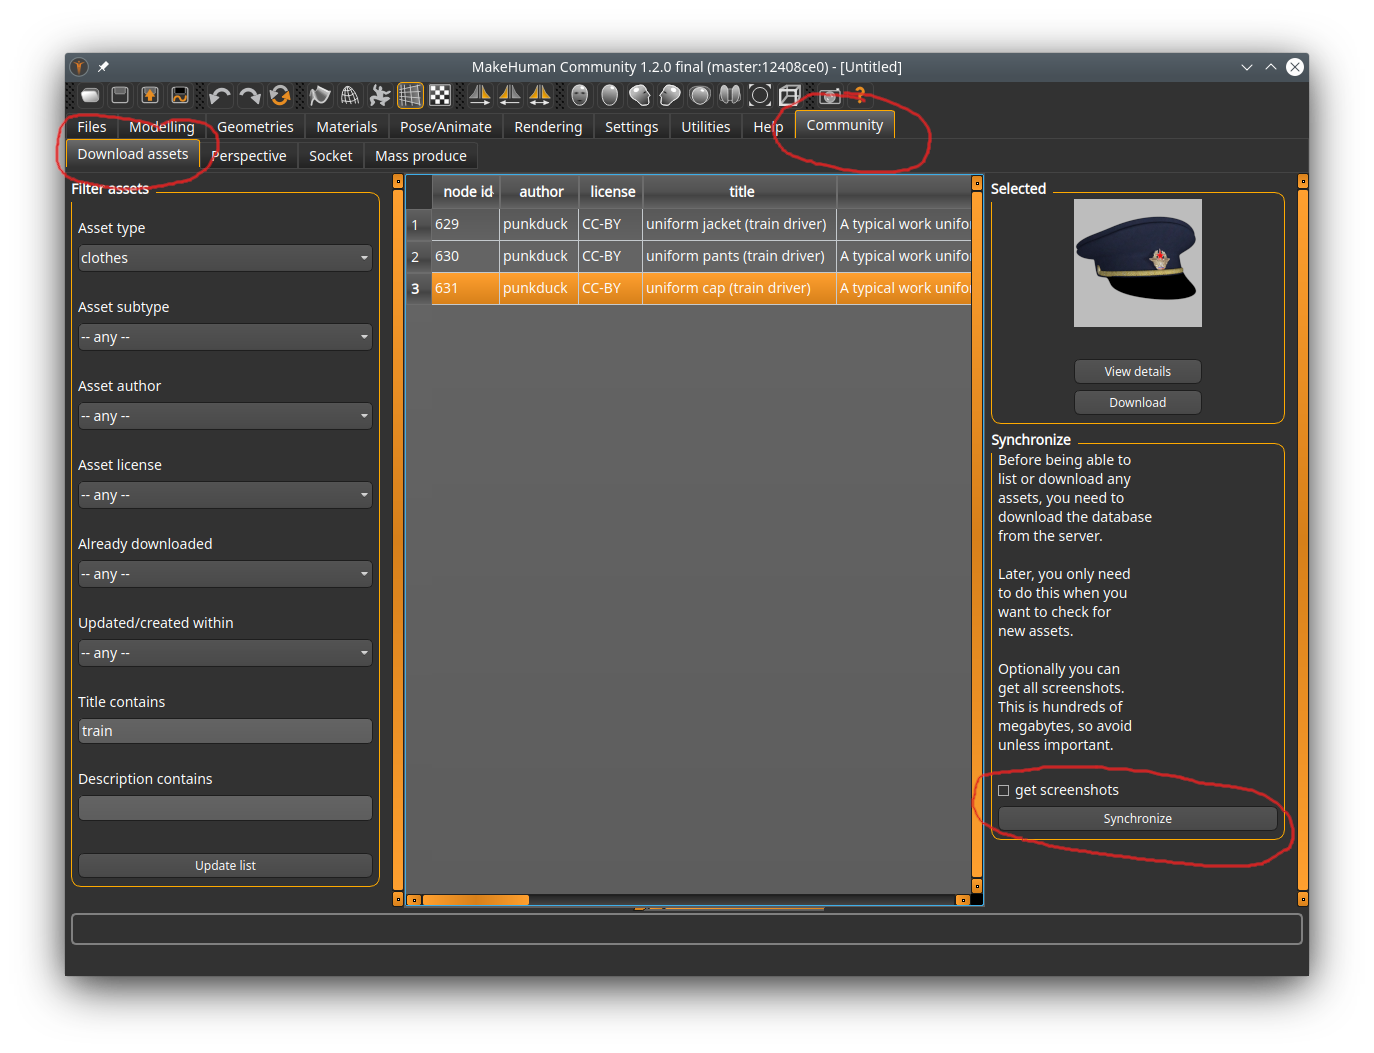The height and width of the screenshot is (1053, 1374).
Task: Click the pose figure icon in toolbar
Action: (x=380, y=96)
